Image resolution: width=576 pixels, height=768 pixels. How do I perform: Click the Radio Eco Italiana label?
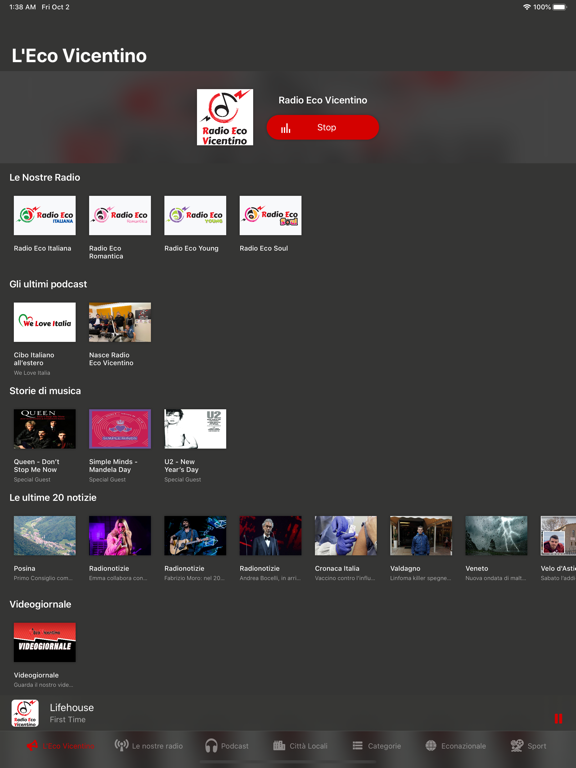point(42,248)
